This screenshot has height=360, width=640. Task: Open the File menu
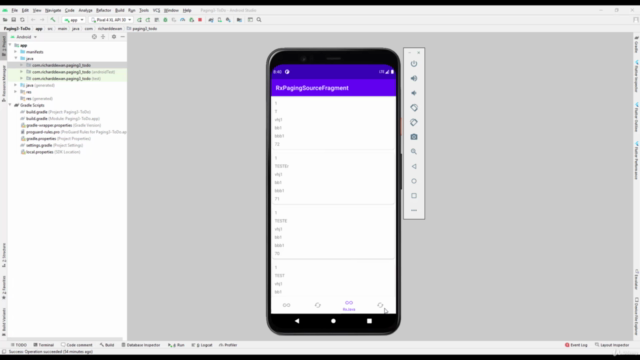[14, 10]
